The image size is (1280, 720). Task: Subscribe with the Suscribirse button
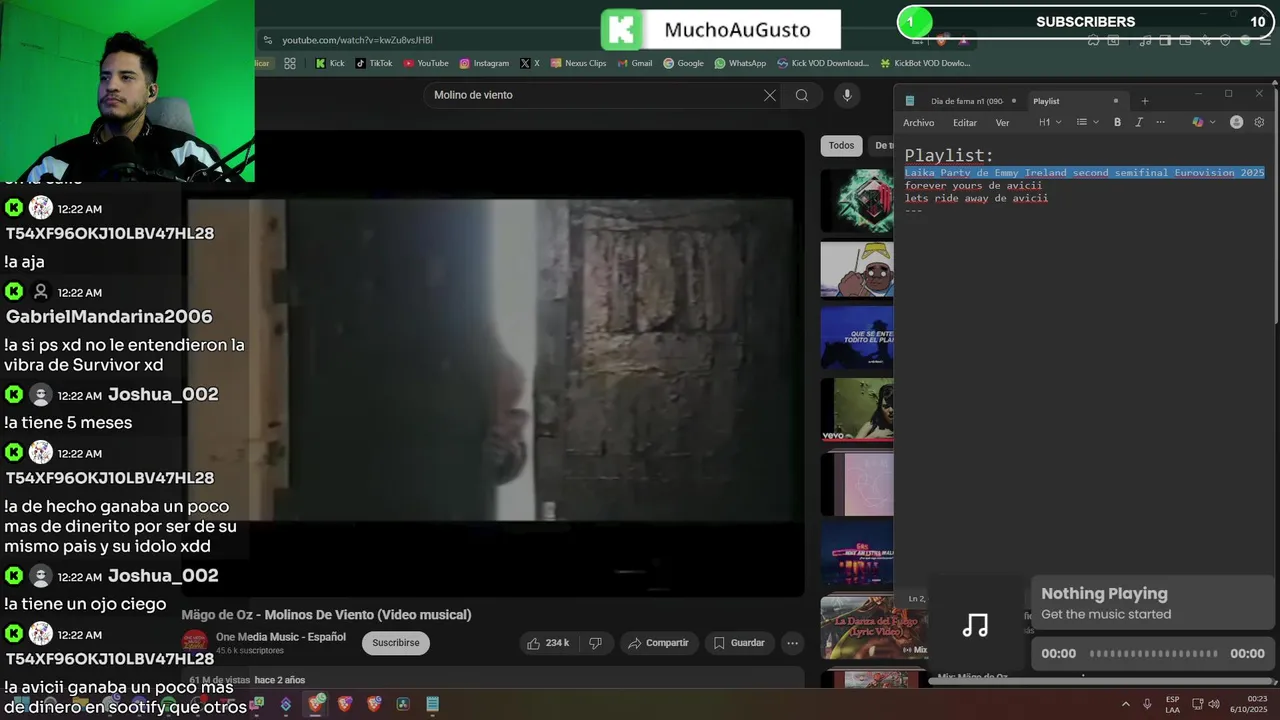(396, 643)
